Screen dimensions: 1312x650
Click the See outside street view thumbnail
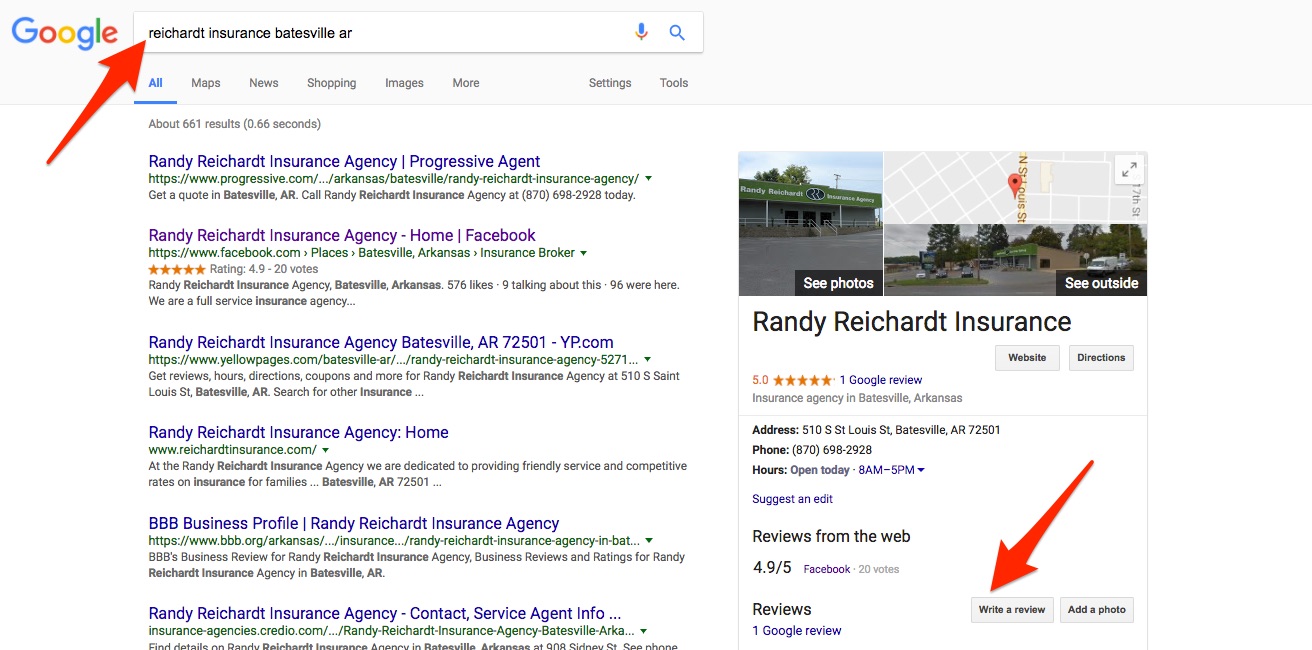1016,260
